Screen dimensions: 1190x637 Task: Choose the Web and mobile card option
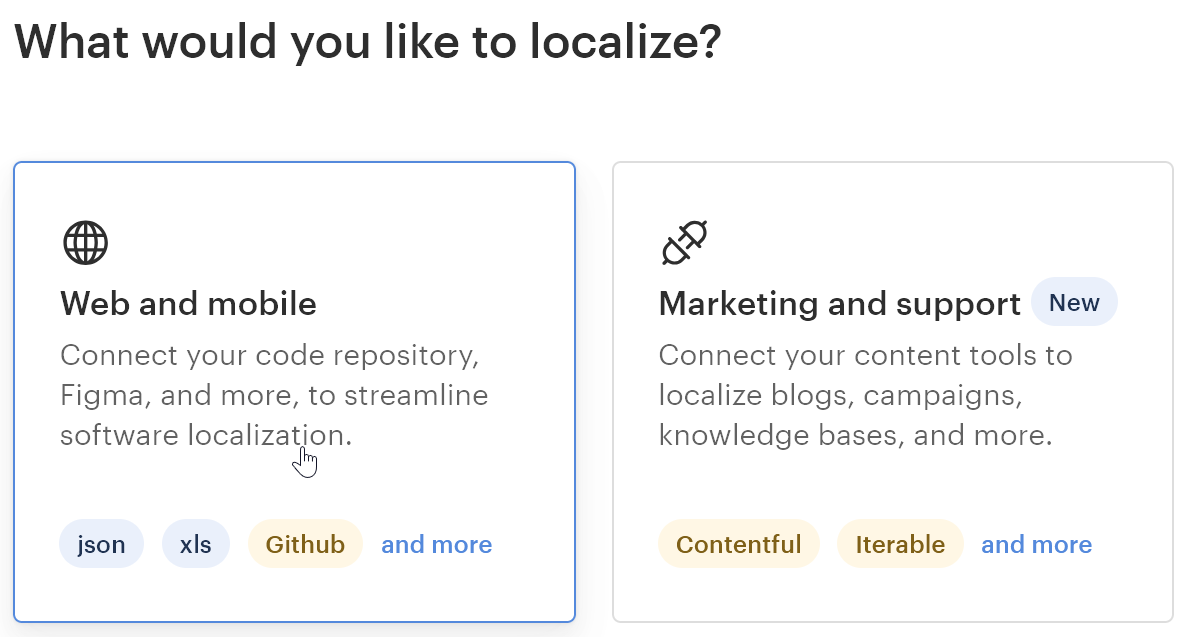click(x=294, y=480)
